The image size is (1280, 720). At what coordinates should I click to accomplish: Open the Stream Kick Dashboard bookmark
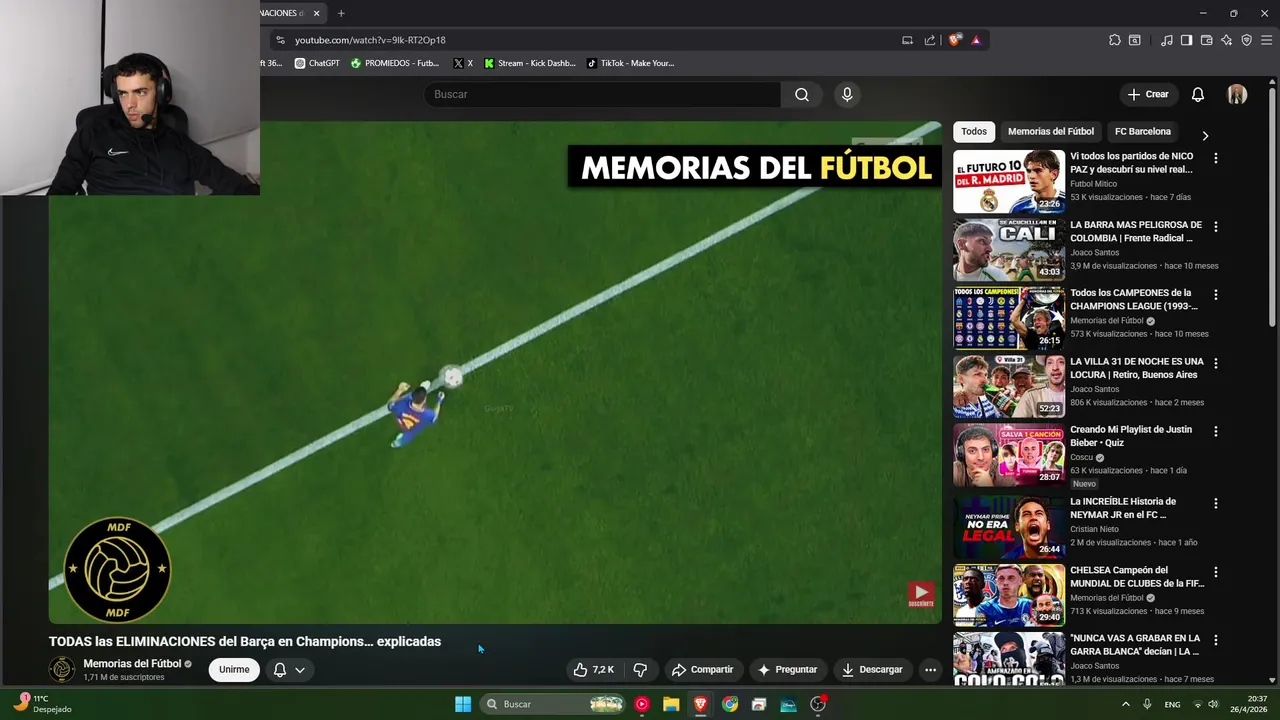(530, 63)
